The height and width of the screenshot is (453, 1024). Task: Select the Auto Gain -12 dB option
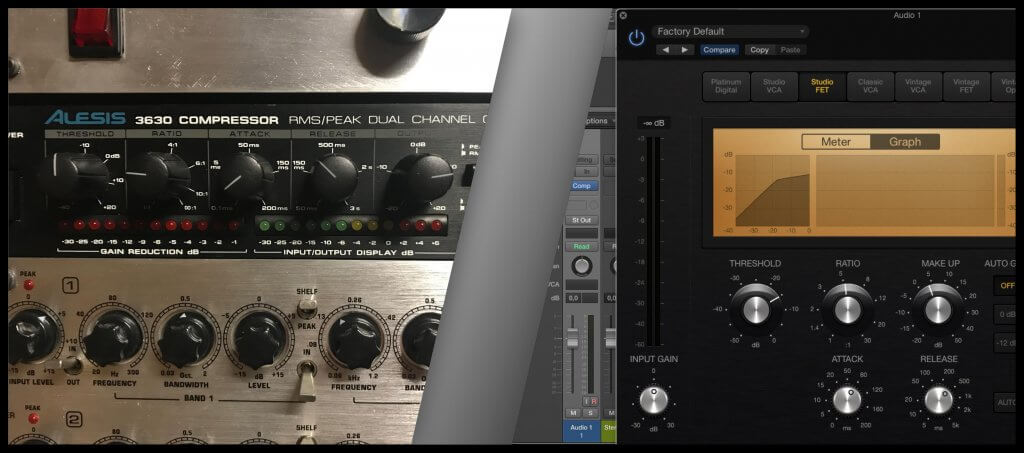click(1006, 343)
